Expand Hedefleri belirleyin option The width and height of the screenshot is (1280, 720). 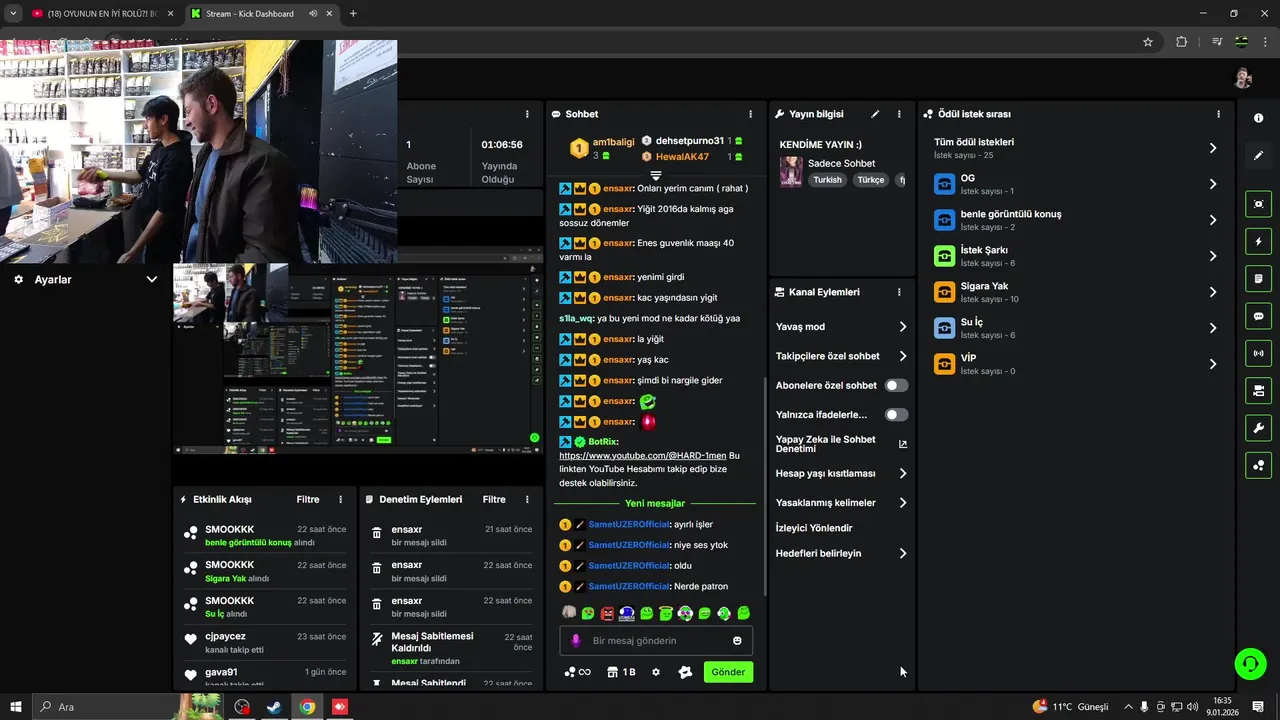902,553
